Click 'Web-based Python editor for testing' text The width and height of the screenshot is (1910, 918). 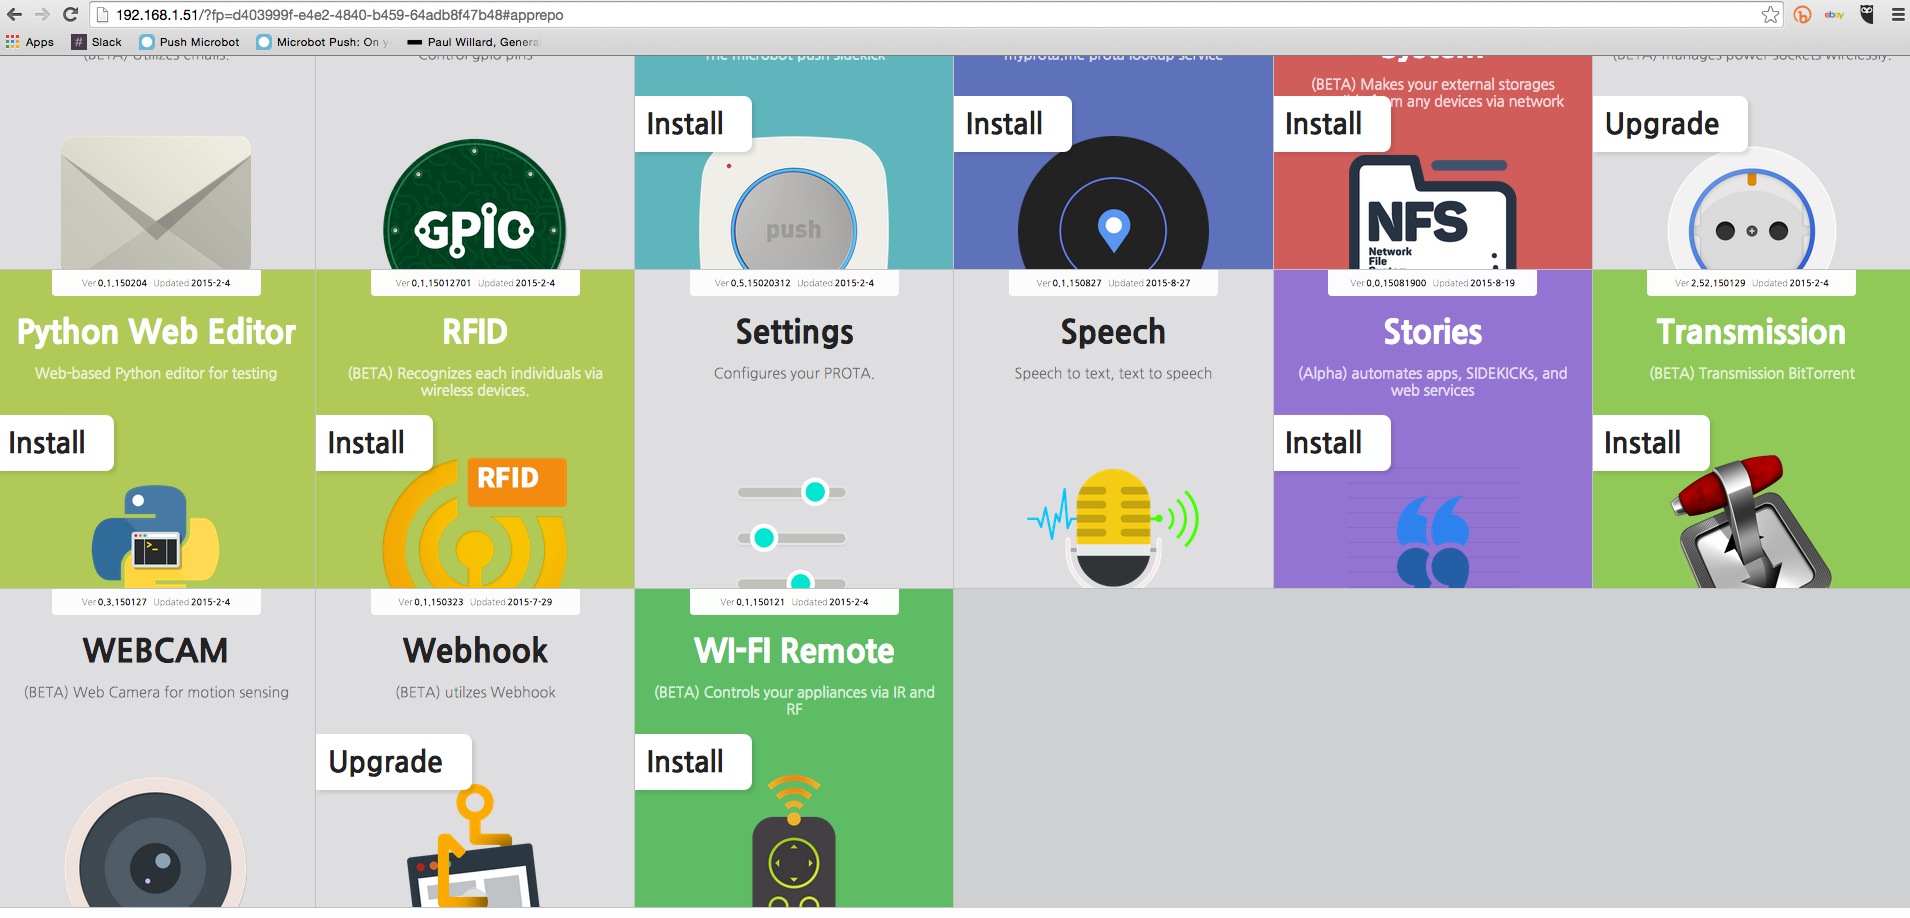click(156, 373)
